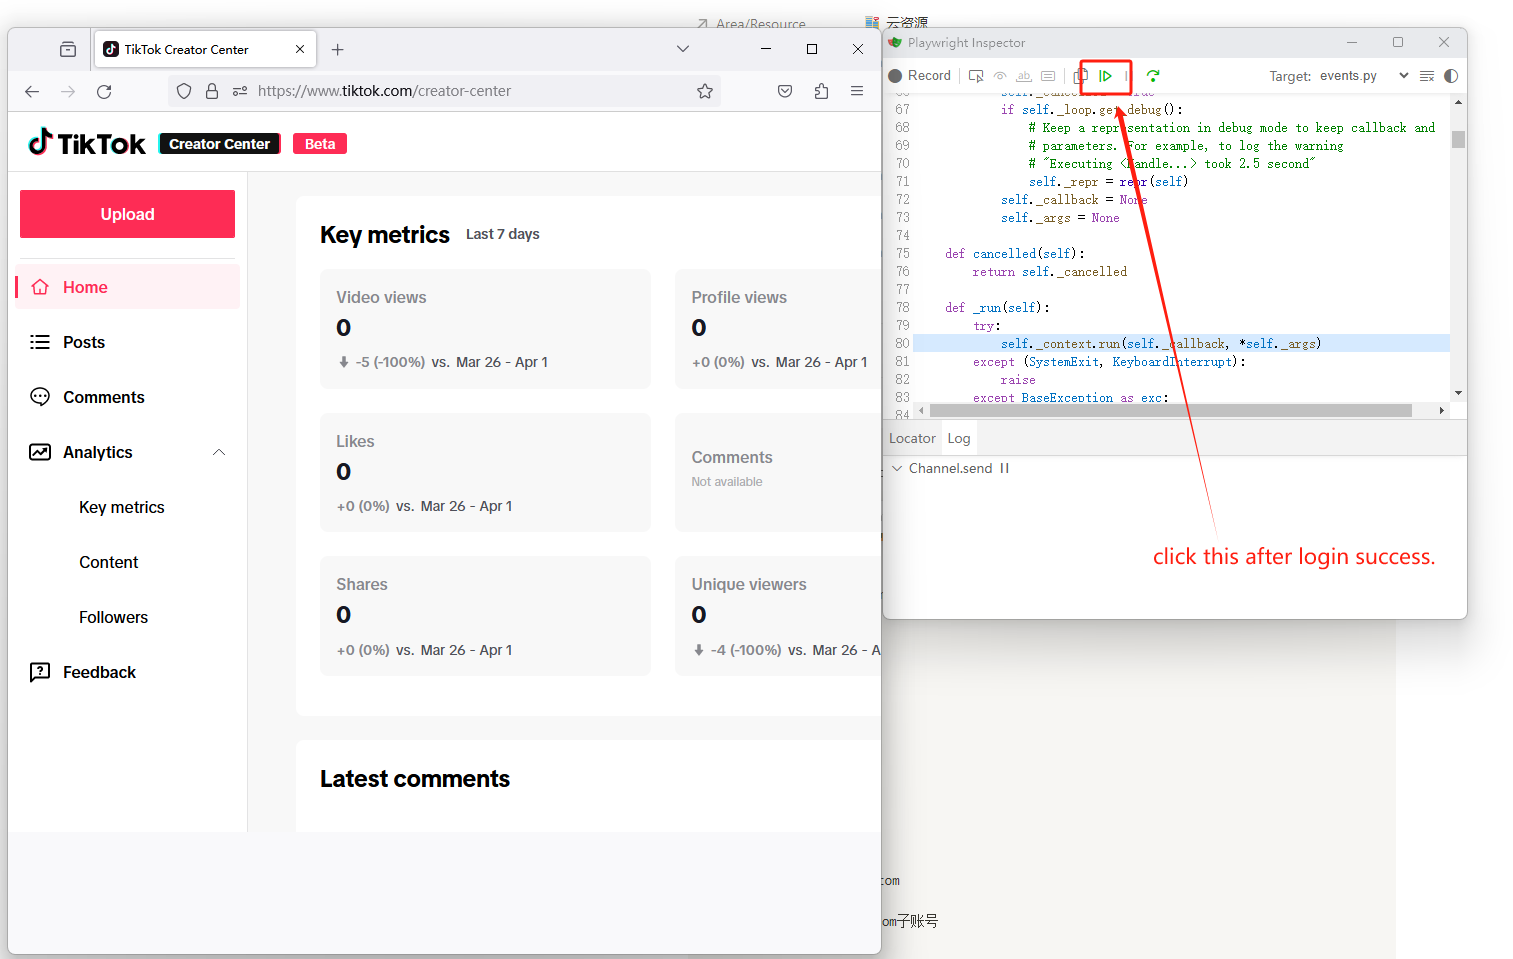Viewport: 1513px width, 959px height.
Task: Click the green Step over icon
Action: (1153, 76)
